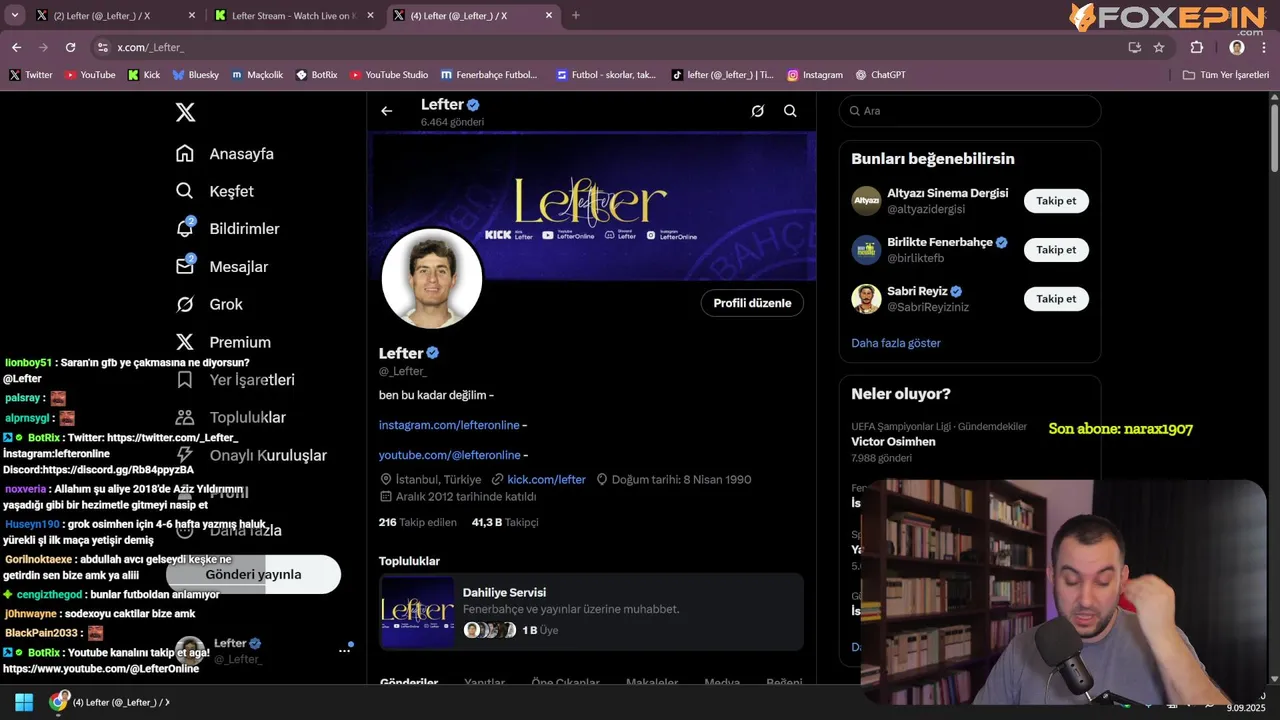This screenshot has height=720, width=1280.
Task: Open site information icon in address bar
Action: [x=102, y=47]
